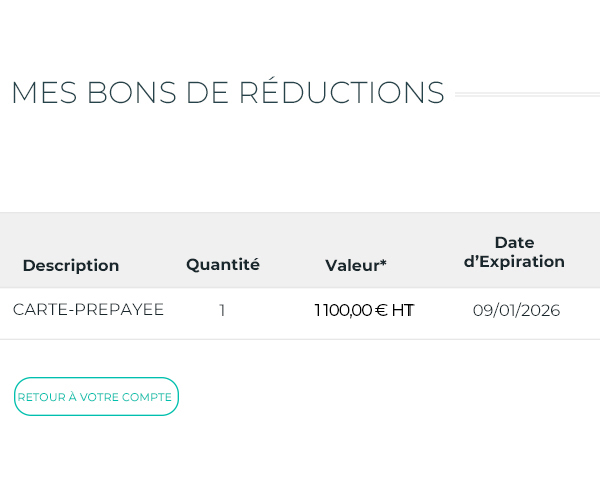Click the Mes bons de réductions heading
The width and height of the screenshot is (600, 500).
[x=227, y=92]
